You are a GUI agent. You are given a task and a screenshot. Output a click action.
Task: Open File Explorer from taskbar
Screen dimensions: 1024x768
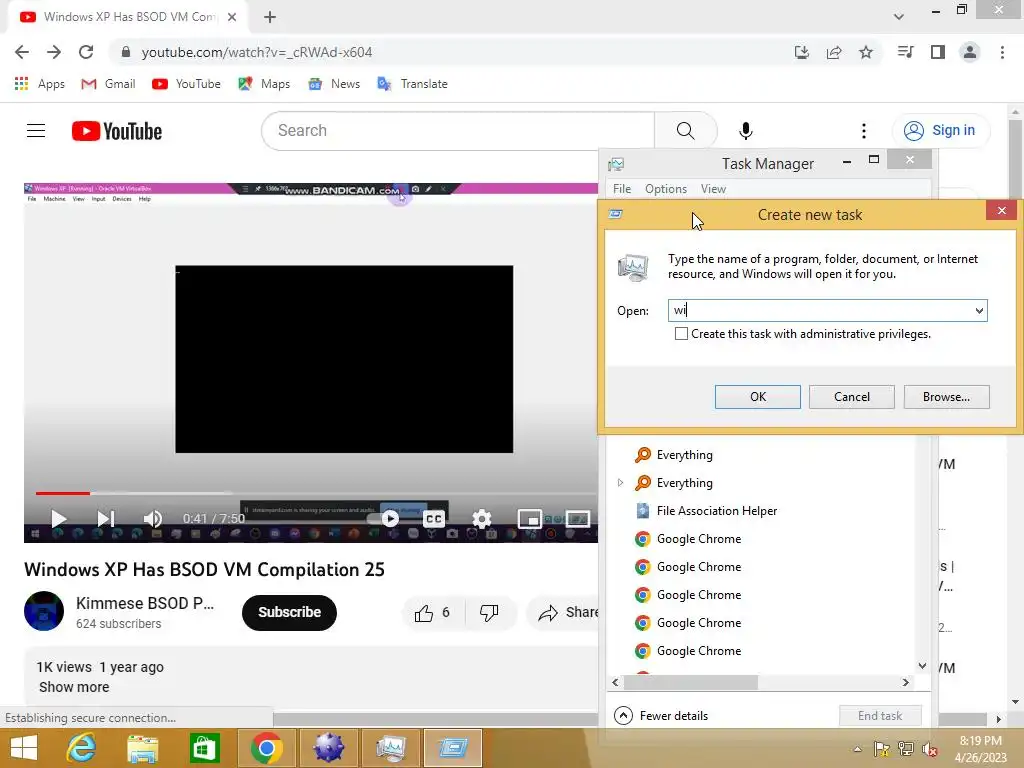click(x=142, y=748)
